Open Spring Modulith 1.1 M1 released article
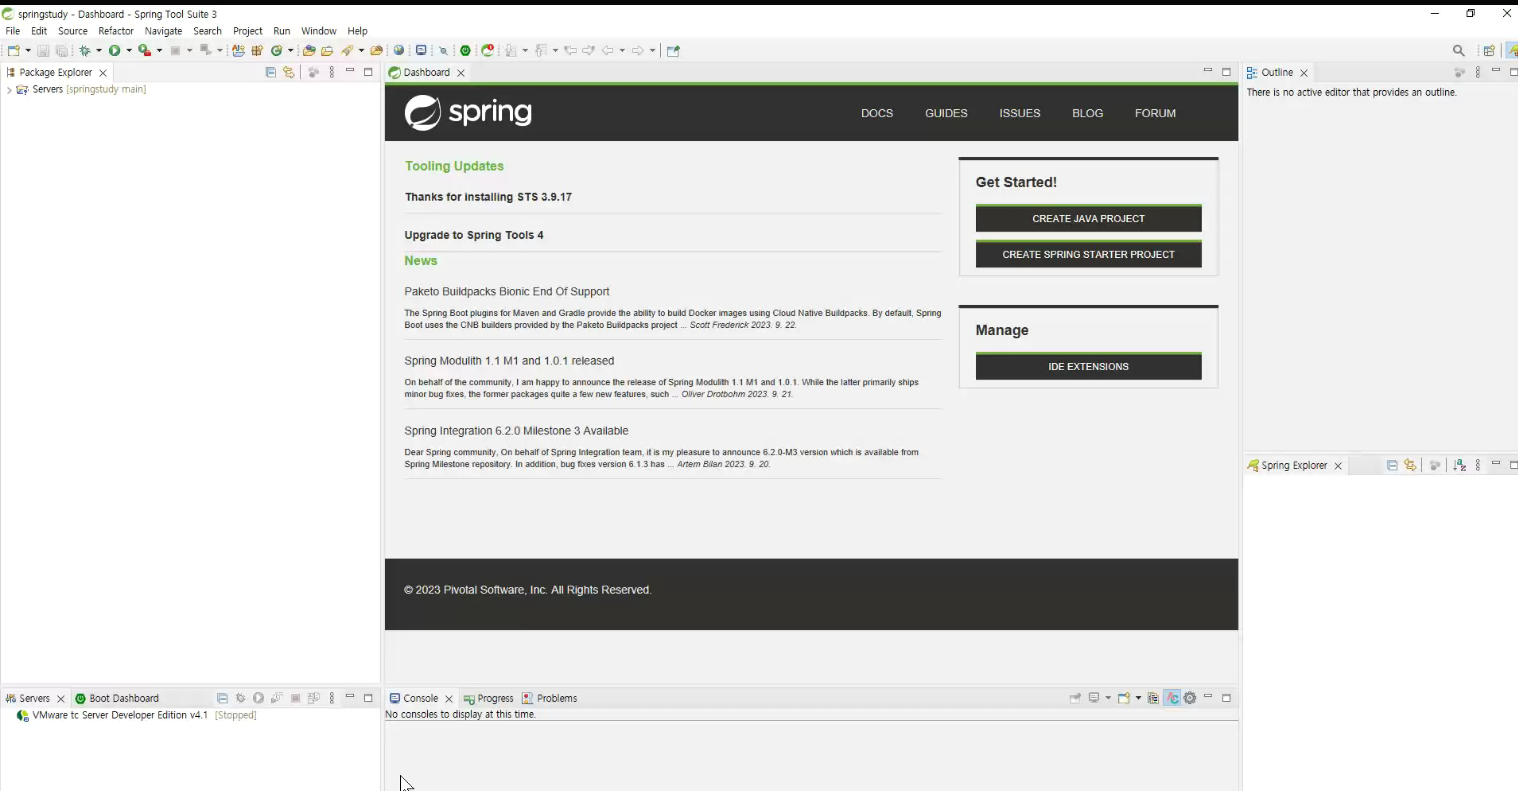 [x=509, y=360]
